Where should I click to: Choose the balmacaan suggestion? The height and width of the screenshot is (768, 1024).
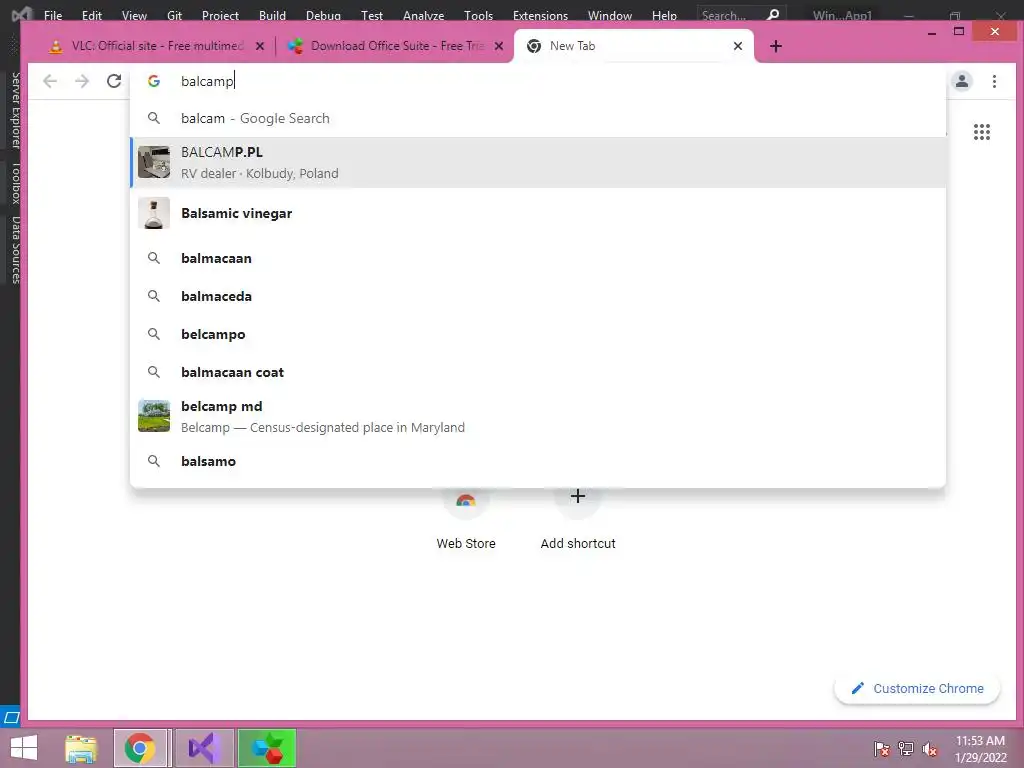click(x=538, y=258)
